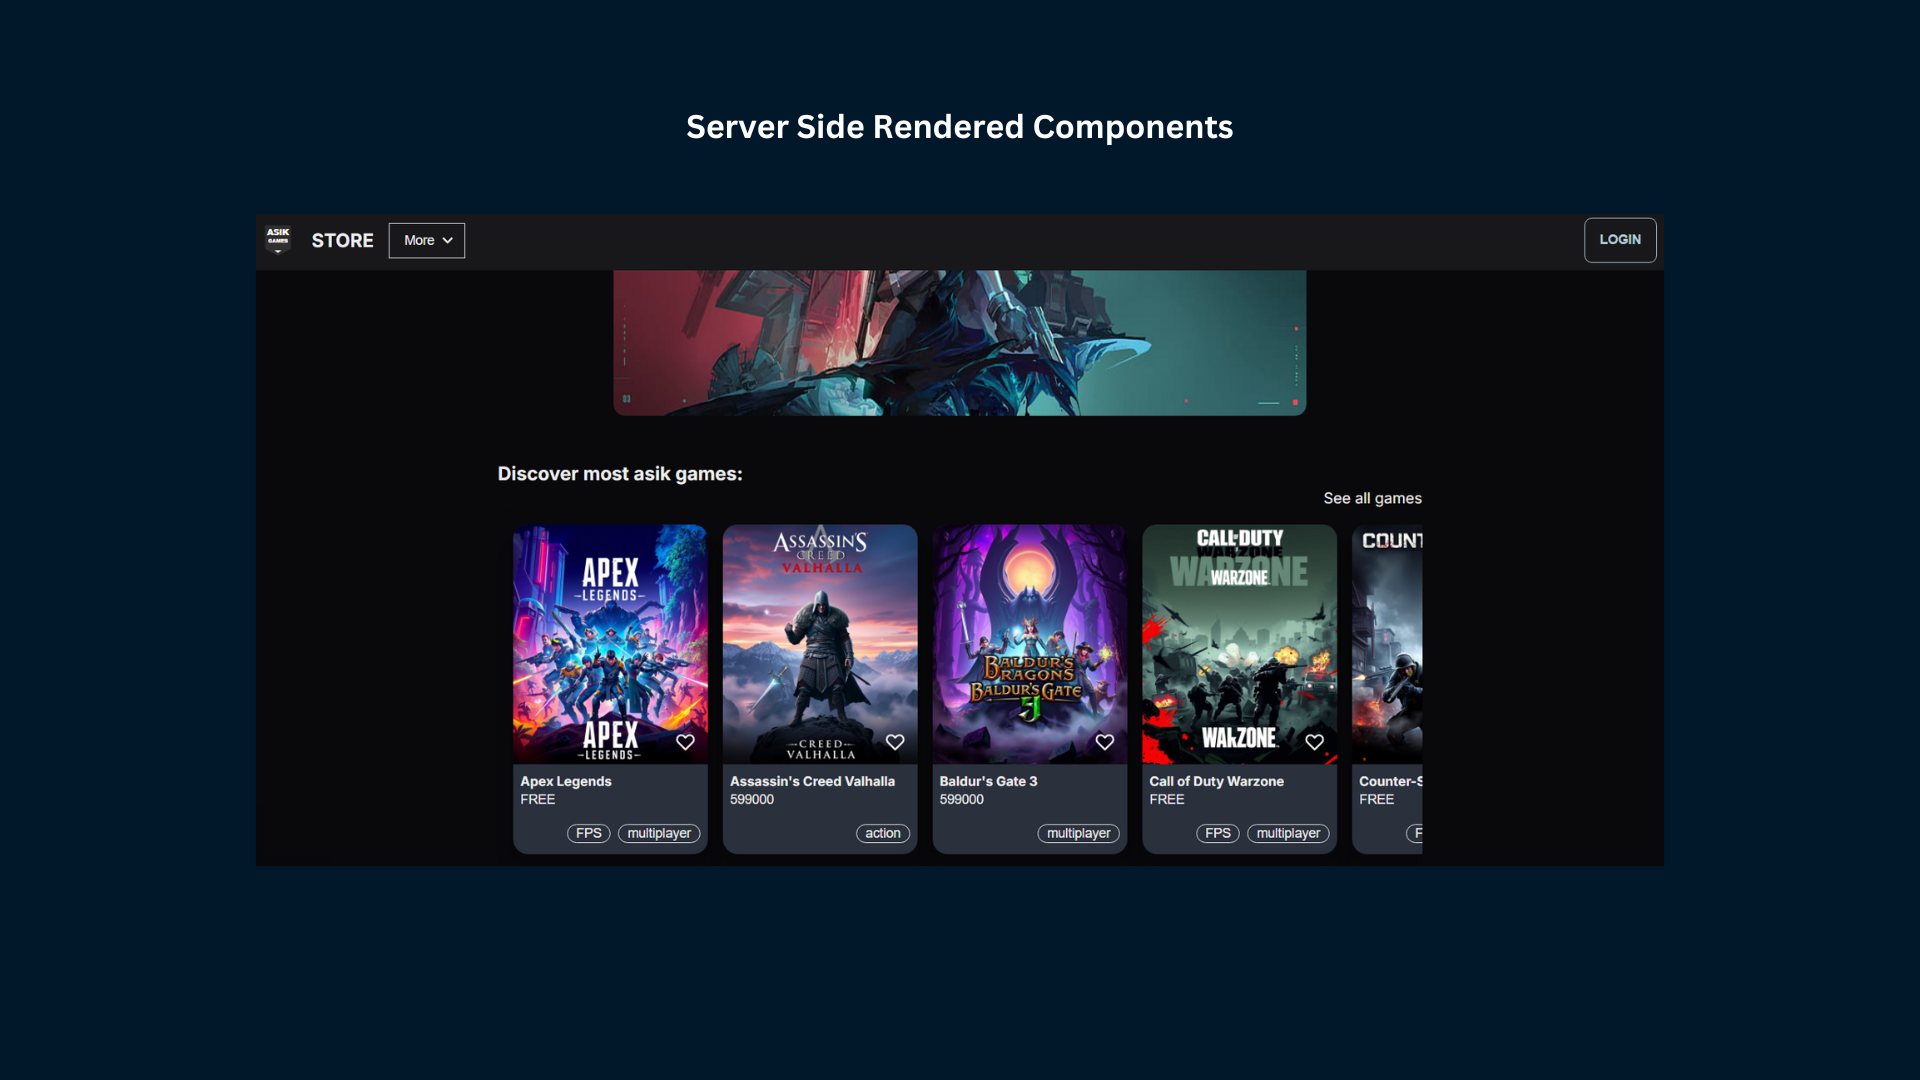This screenshot has width=1920, height=1080.
Task: Expand the More navigation dropdown
Action: (x=426, y=239)
